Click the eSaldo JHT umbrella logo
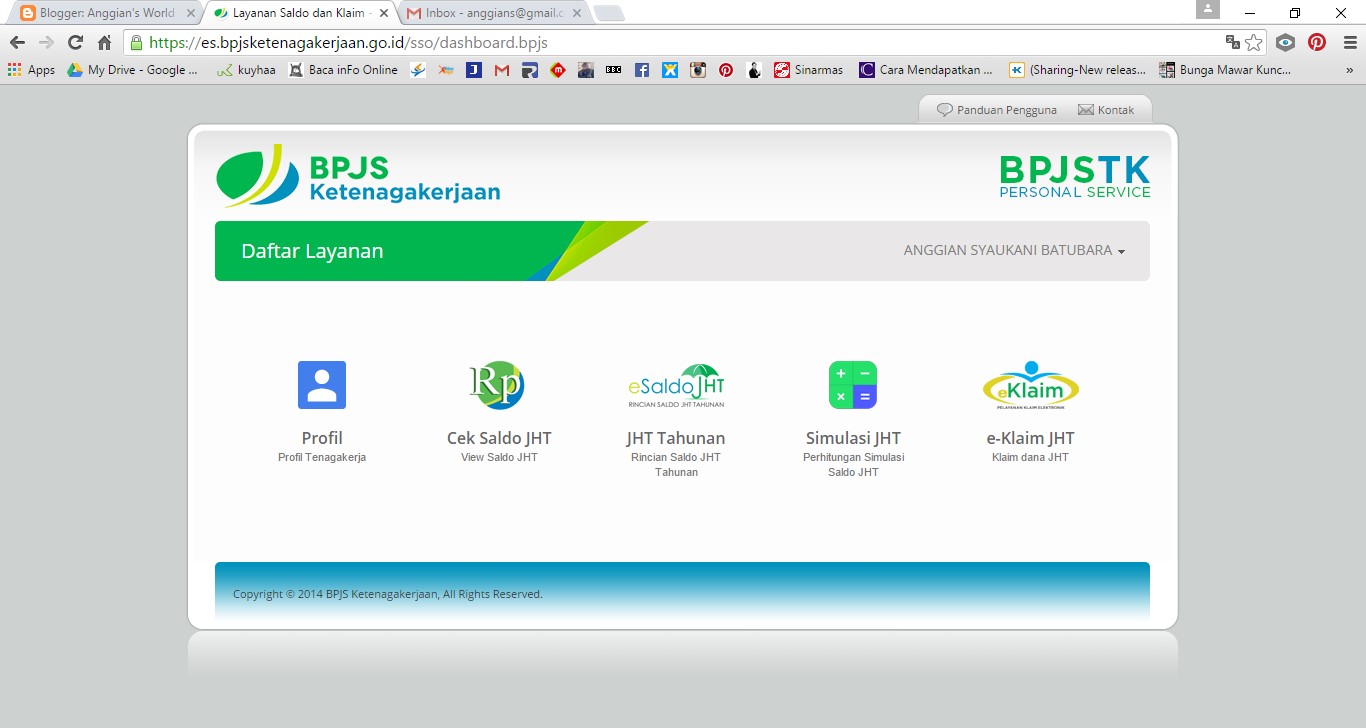Image resolution: width=1366 pixels, height=728 pixels. pyautogui.click(x=676, y=386)
